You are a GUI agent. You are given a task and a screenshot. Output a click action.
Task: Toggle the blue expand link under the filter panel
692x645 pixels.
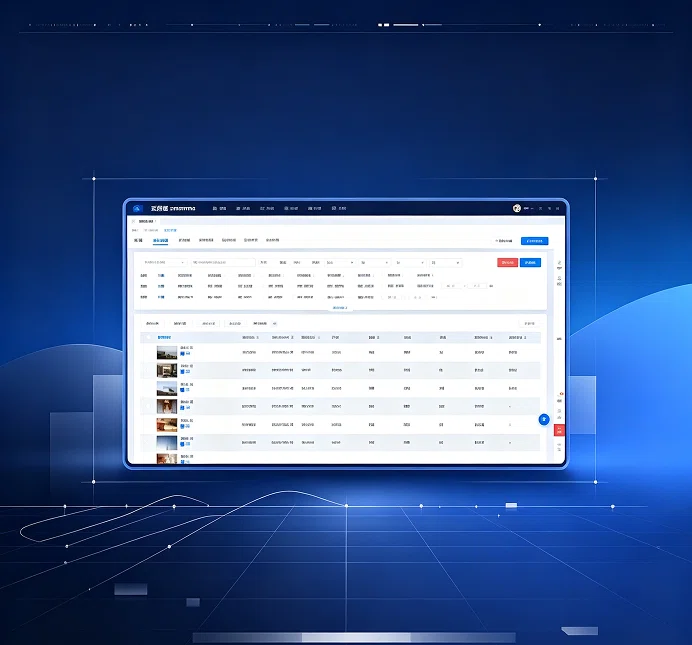click(340, 308)
